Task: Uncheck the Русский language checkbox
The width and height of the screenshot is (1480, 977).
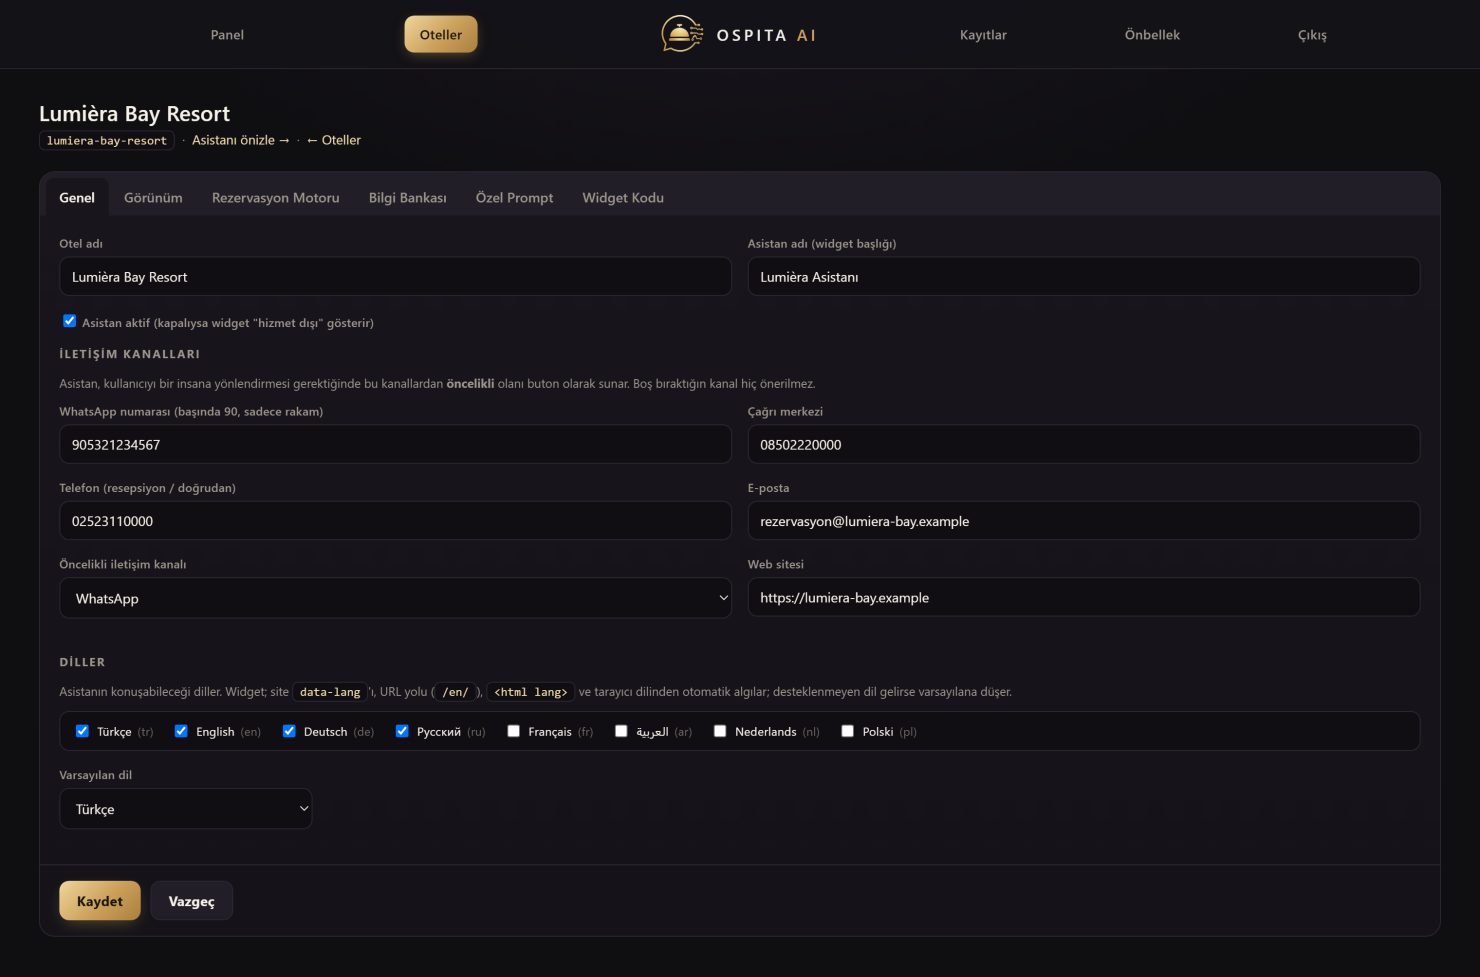Action: (402, 731)
